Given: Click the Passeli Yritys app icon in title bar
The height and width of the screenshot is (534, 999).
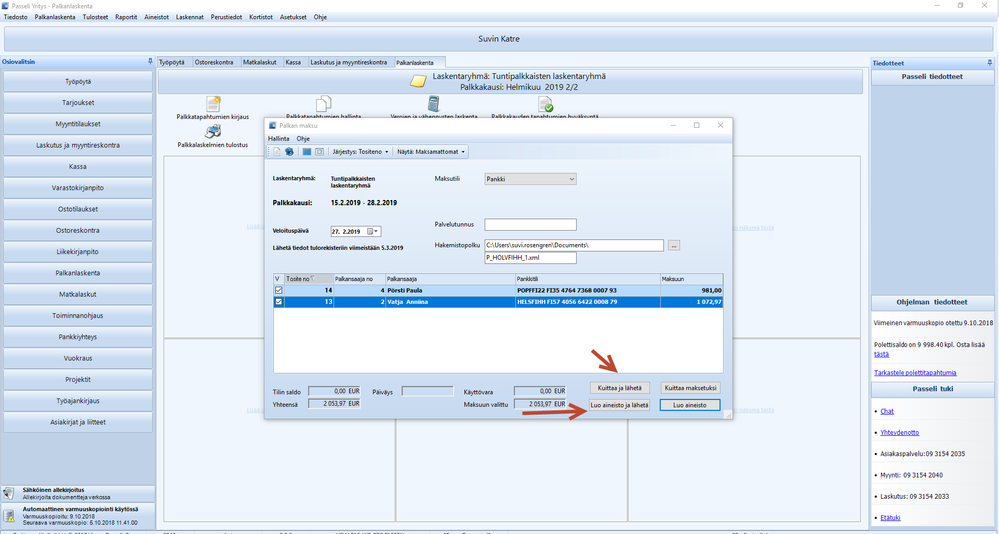Looking at the screenshot, I should coord(6,5).
